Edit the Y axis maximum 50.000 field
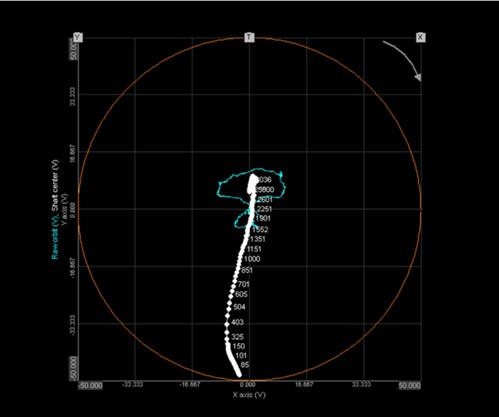 pyautogui.click(x=74, y=49)
